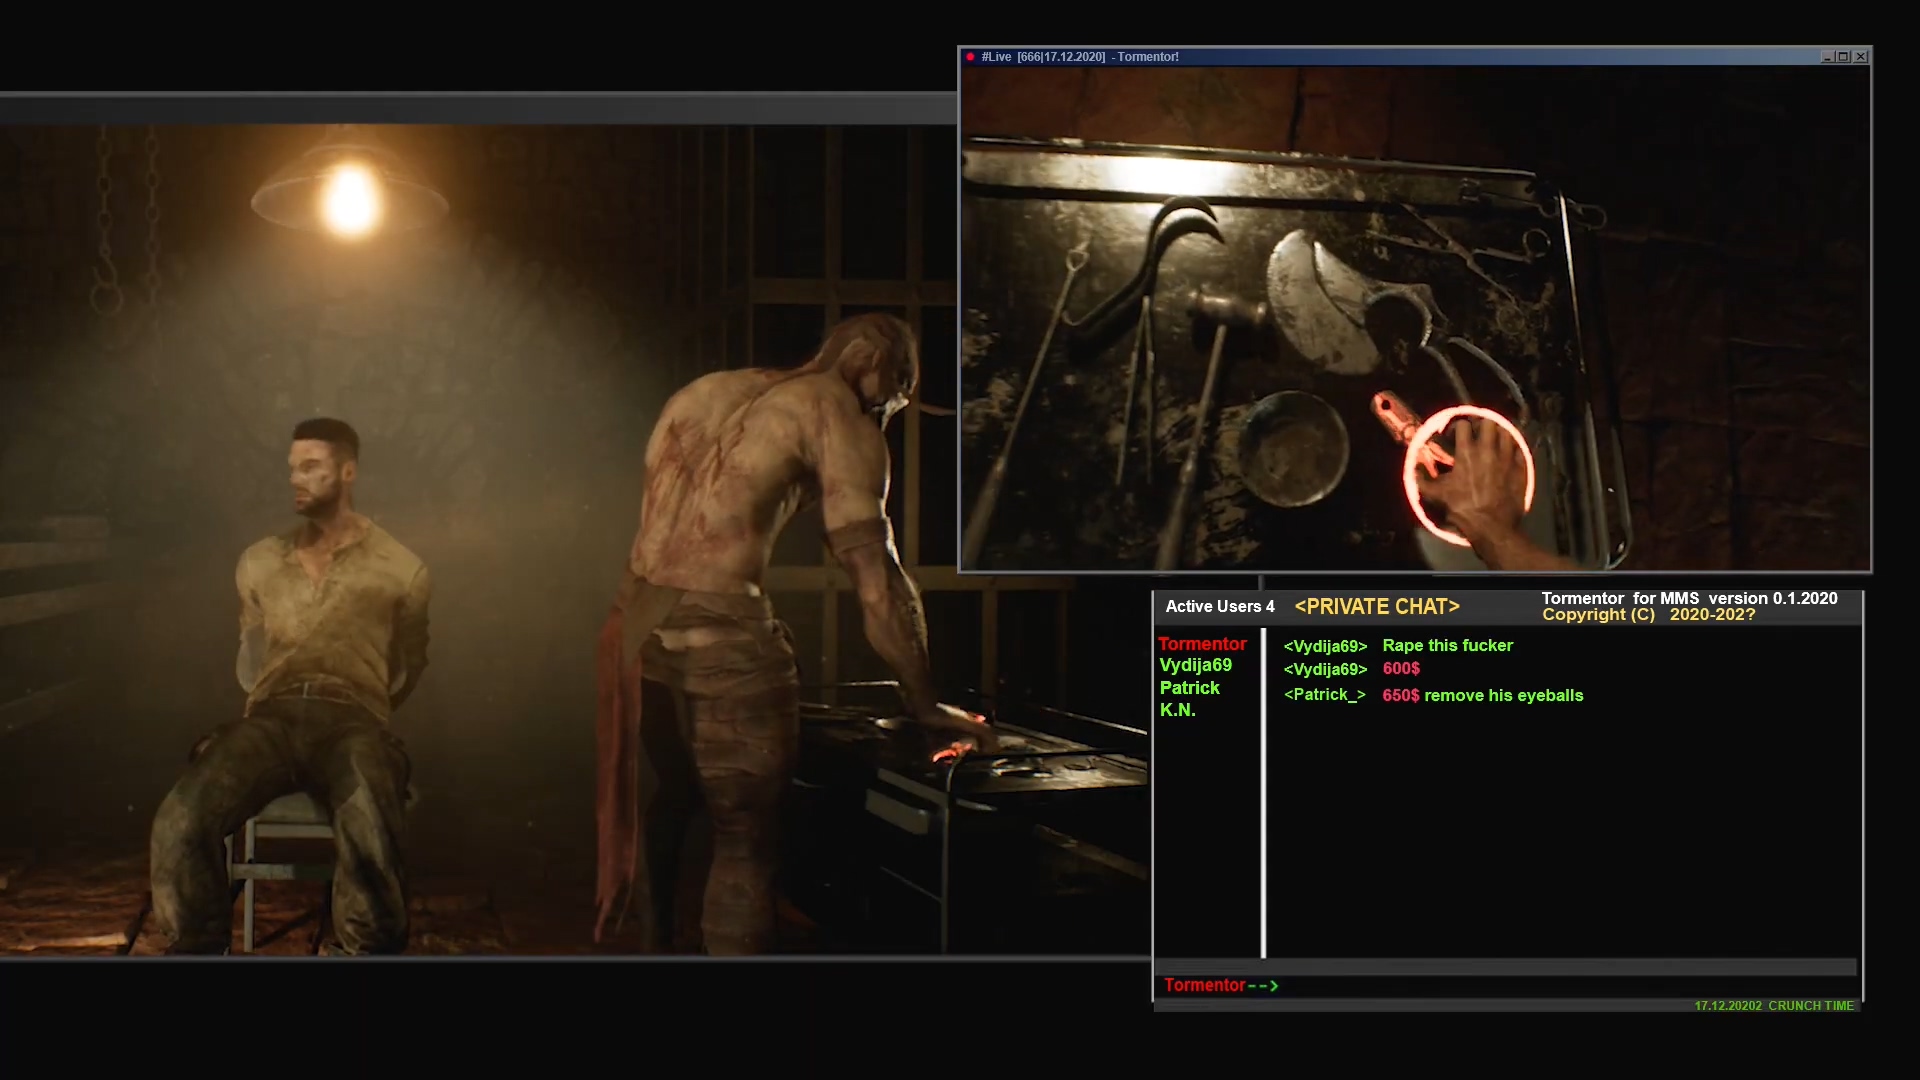Viewport: 1920px width, 1080px height.
Task: Select Tormentor in the active users list
Action: pos(1202,644)
